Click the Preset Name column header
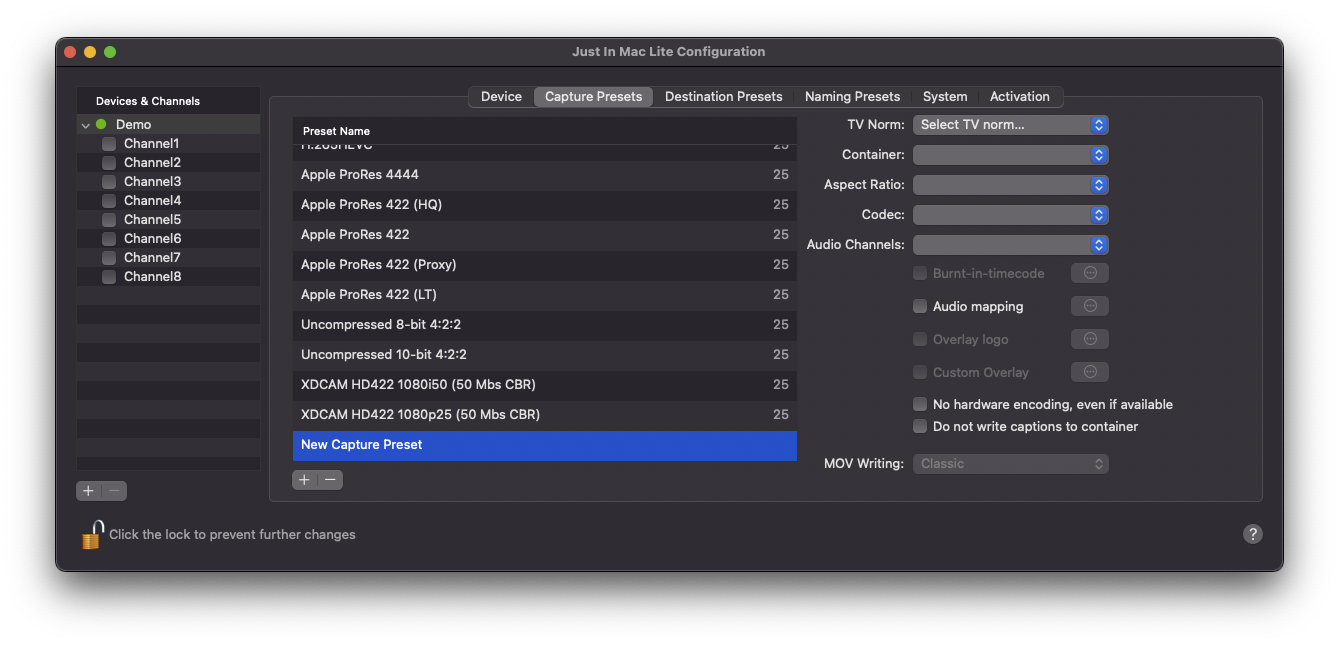 pyautogui.click(x=545, y=131)
